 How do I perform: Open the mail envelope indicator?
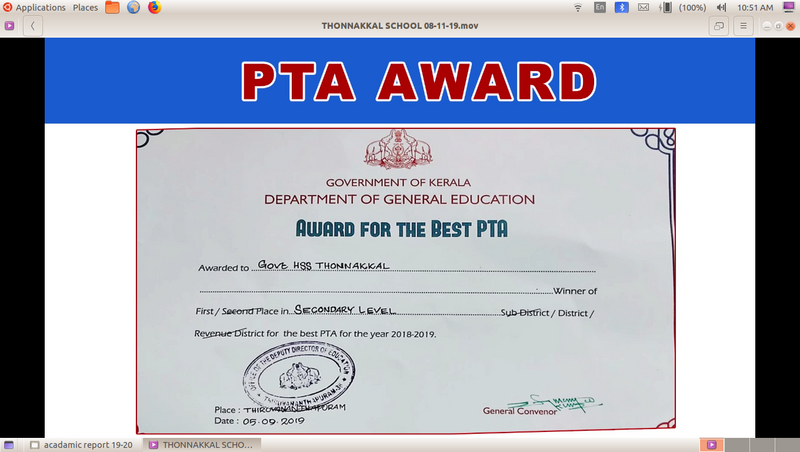643,7
